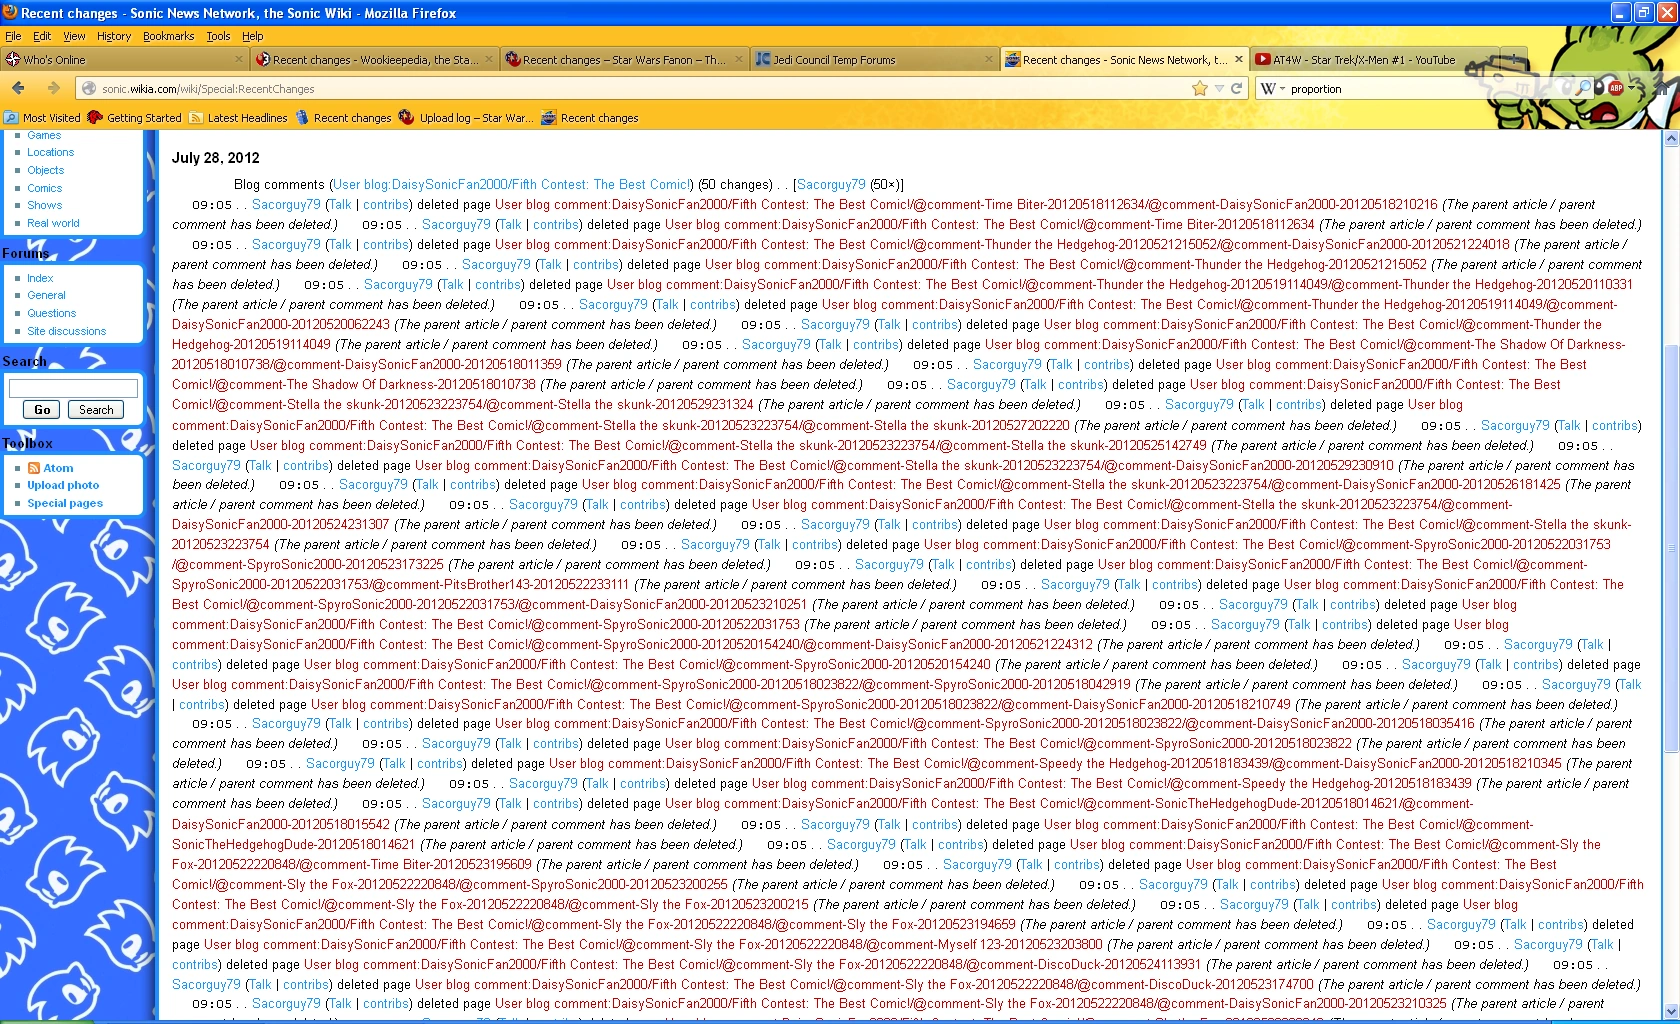Open the View menu
This screenshot has height=1024, width=1680.
click(x=74, y=36)
